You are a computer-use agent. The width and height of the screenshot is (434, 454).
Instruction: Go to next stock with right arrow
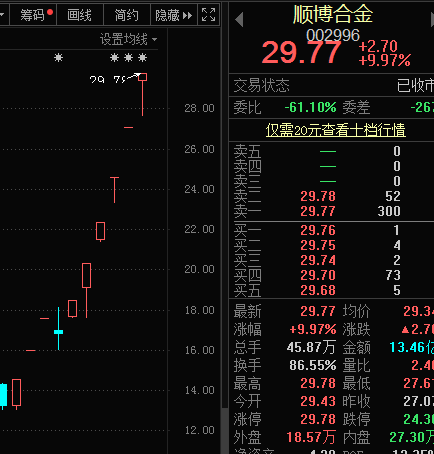(x=432, y=20)
